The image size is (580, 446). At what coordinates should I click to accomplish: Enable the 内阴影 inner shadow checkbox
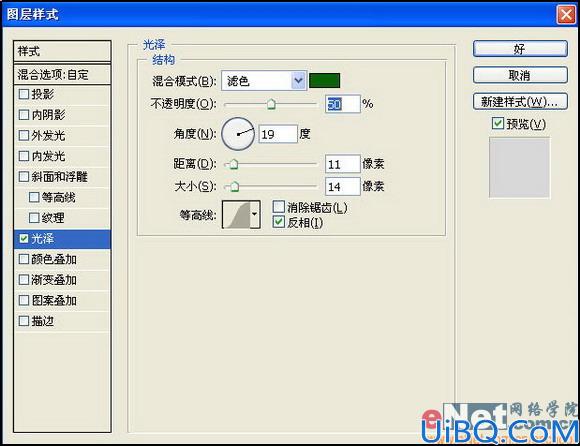[24, 115]
